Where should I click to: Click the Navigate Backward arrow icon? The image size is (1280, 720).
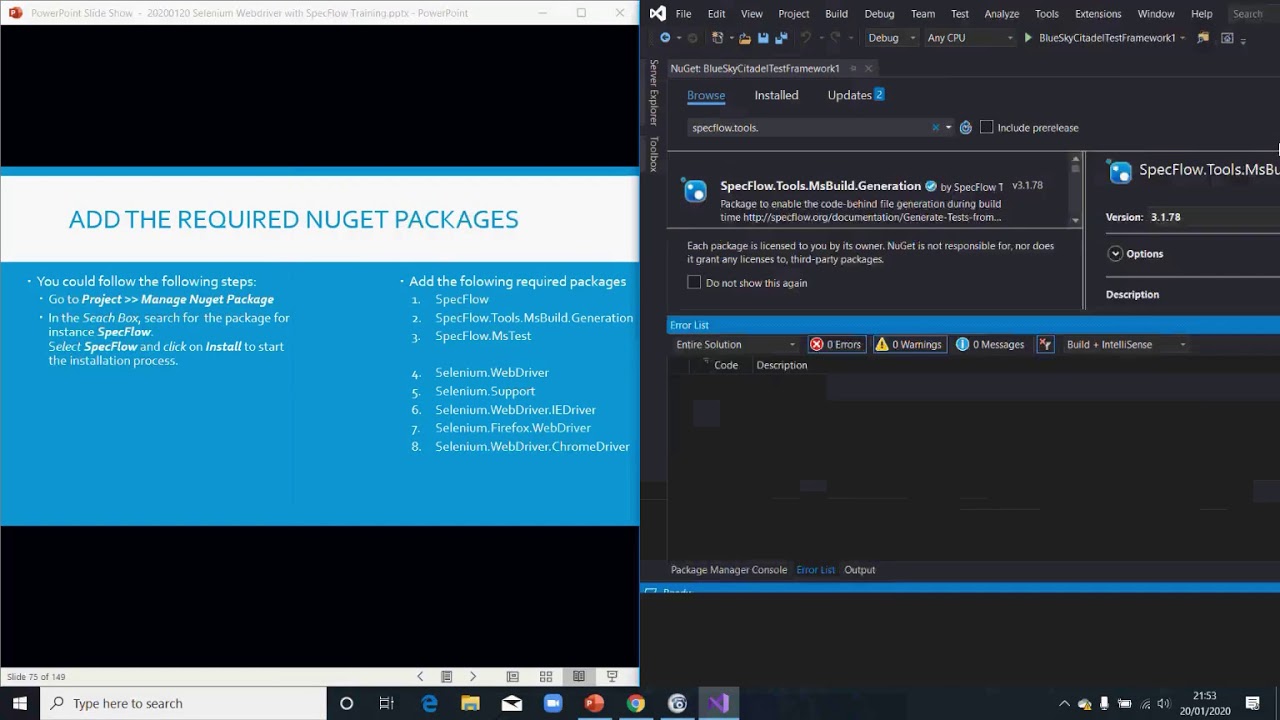665,38
